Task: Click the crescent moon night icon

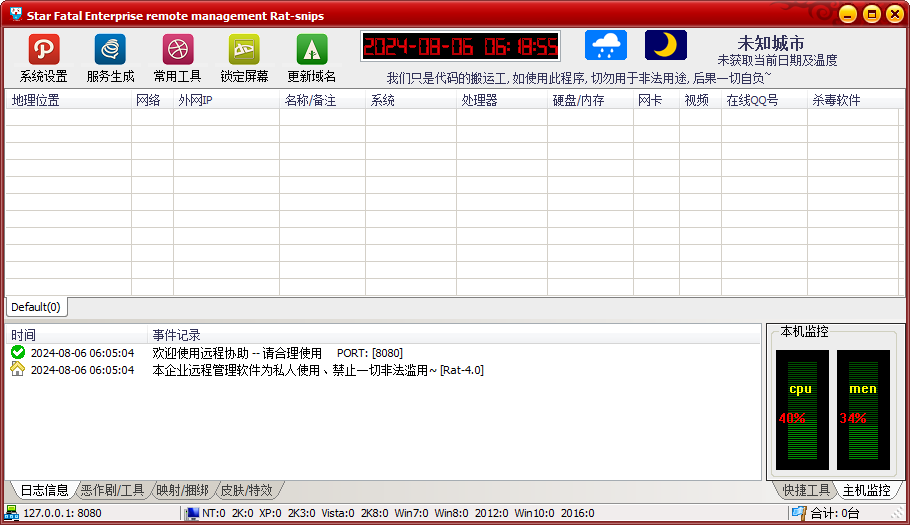Action: pos(665,46)
